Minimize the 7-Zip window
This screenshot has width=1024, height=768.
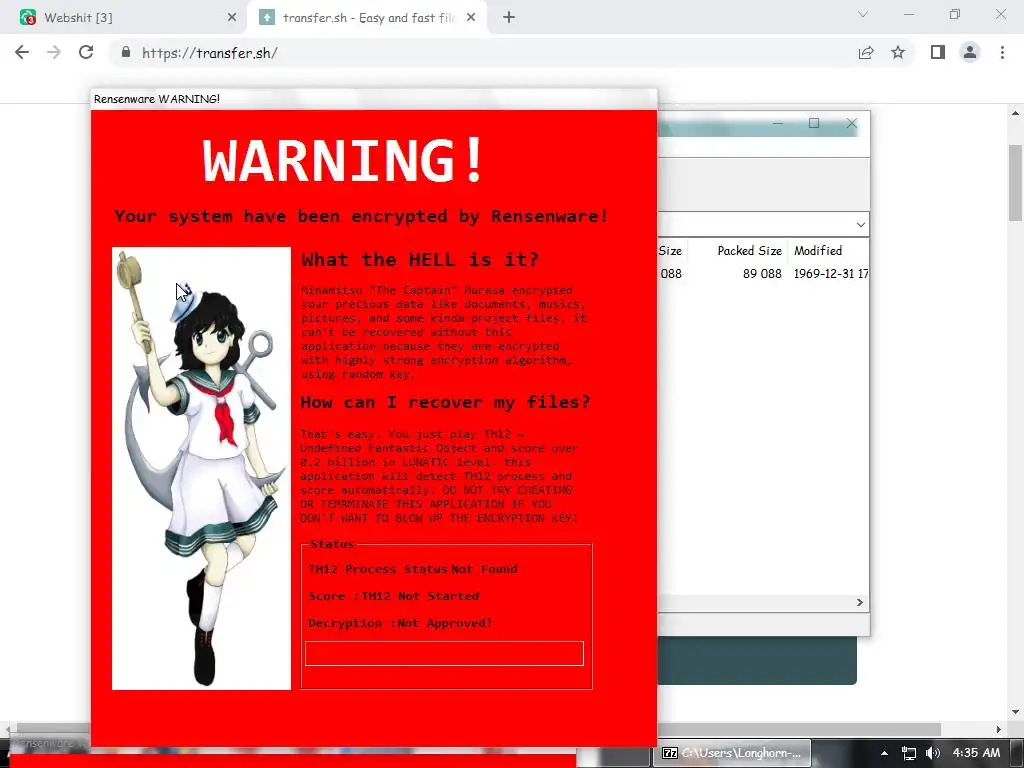coord(777,123)
